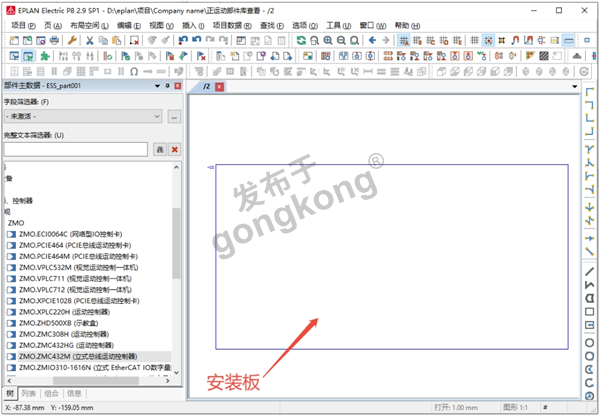600x416 pixels.
Task: Click the Zoom out magnifier icon
Action: [341, 40]
